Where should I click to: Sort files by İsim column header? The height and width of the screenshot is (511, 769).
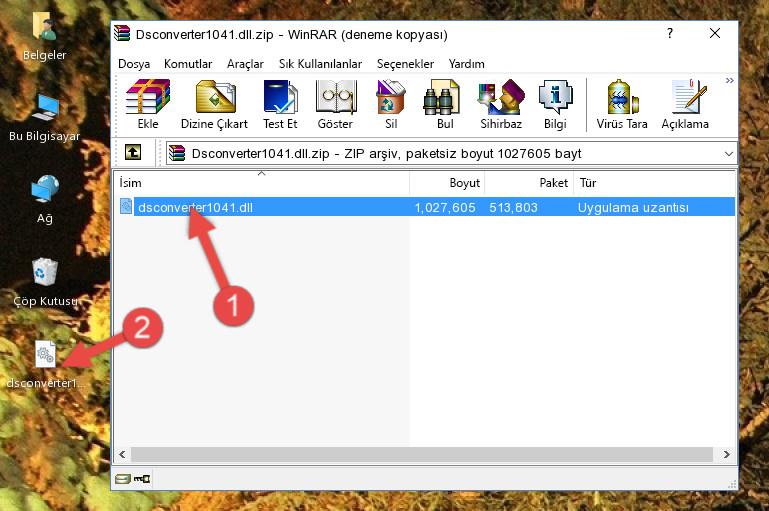[x=262, y=183]
